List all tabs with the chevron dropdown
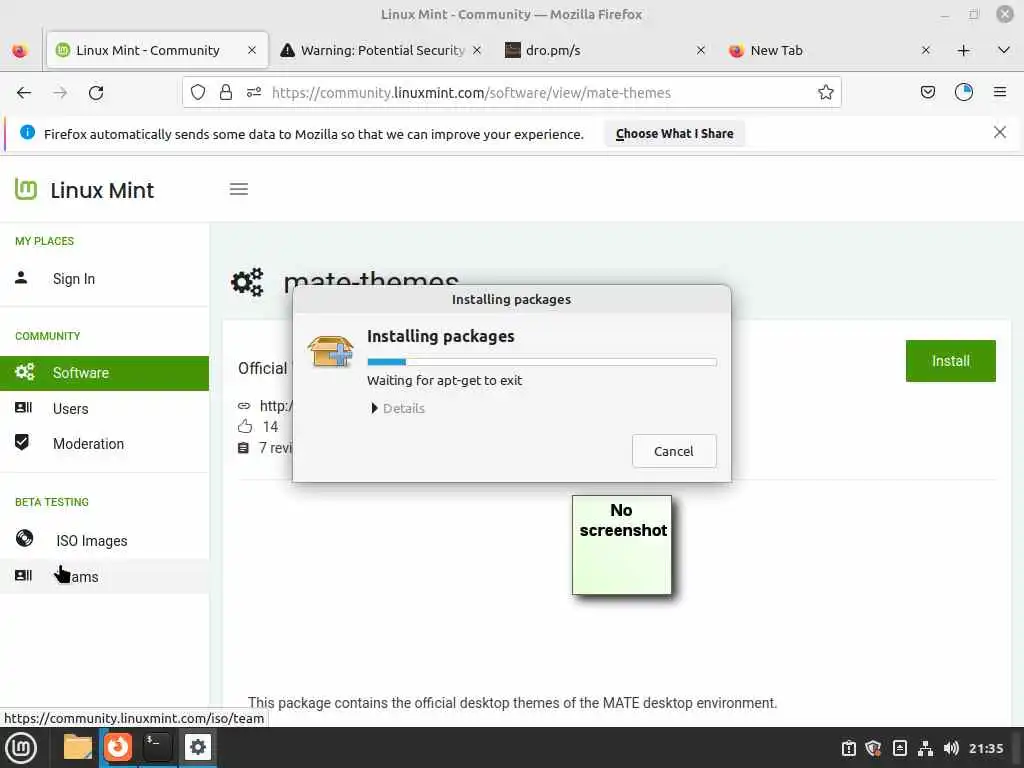This screenshot has width=1024, height=768. (1004, 50)
